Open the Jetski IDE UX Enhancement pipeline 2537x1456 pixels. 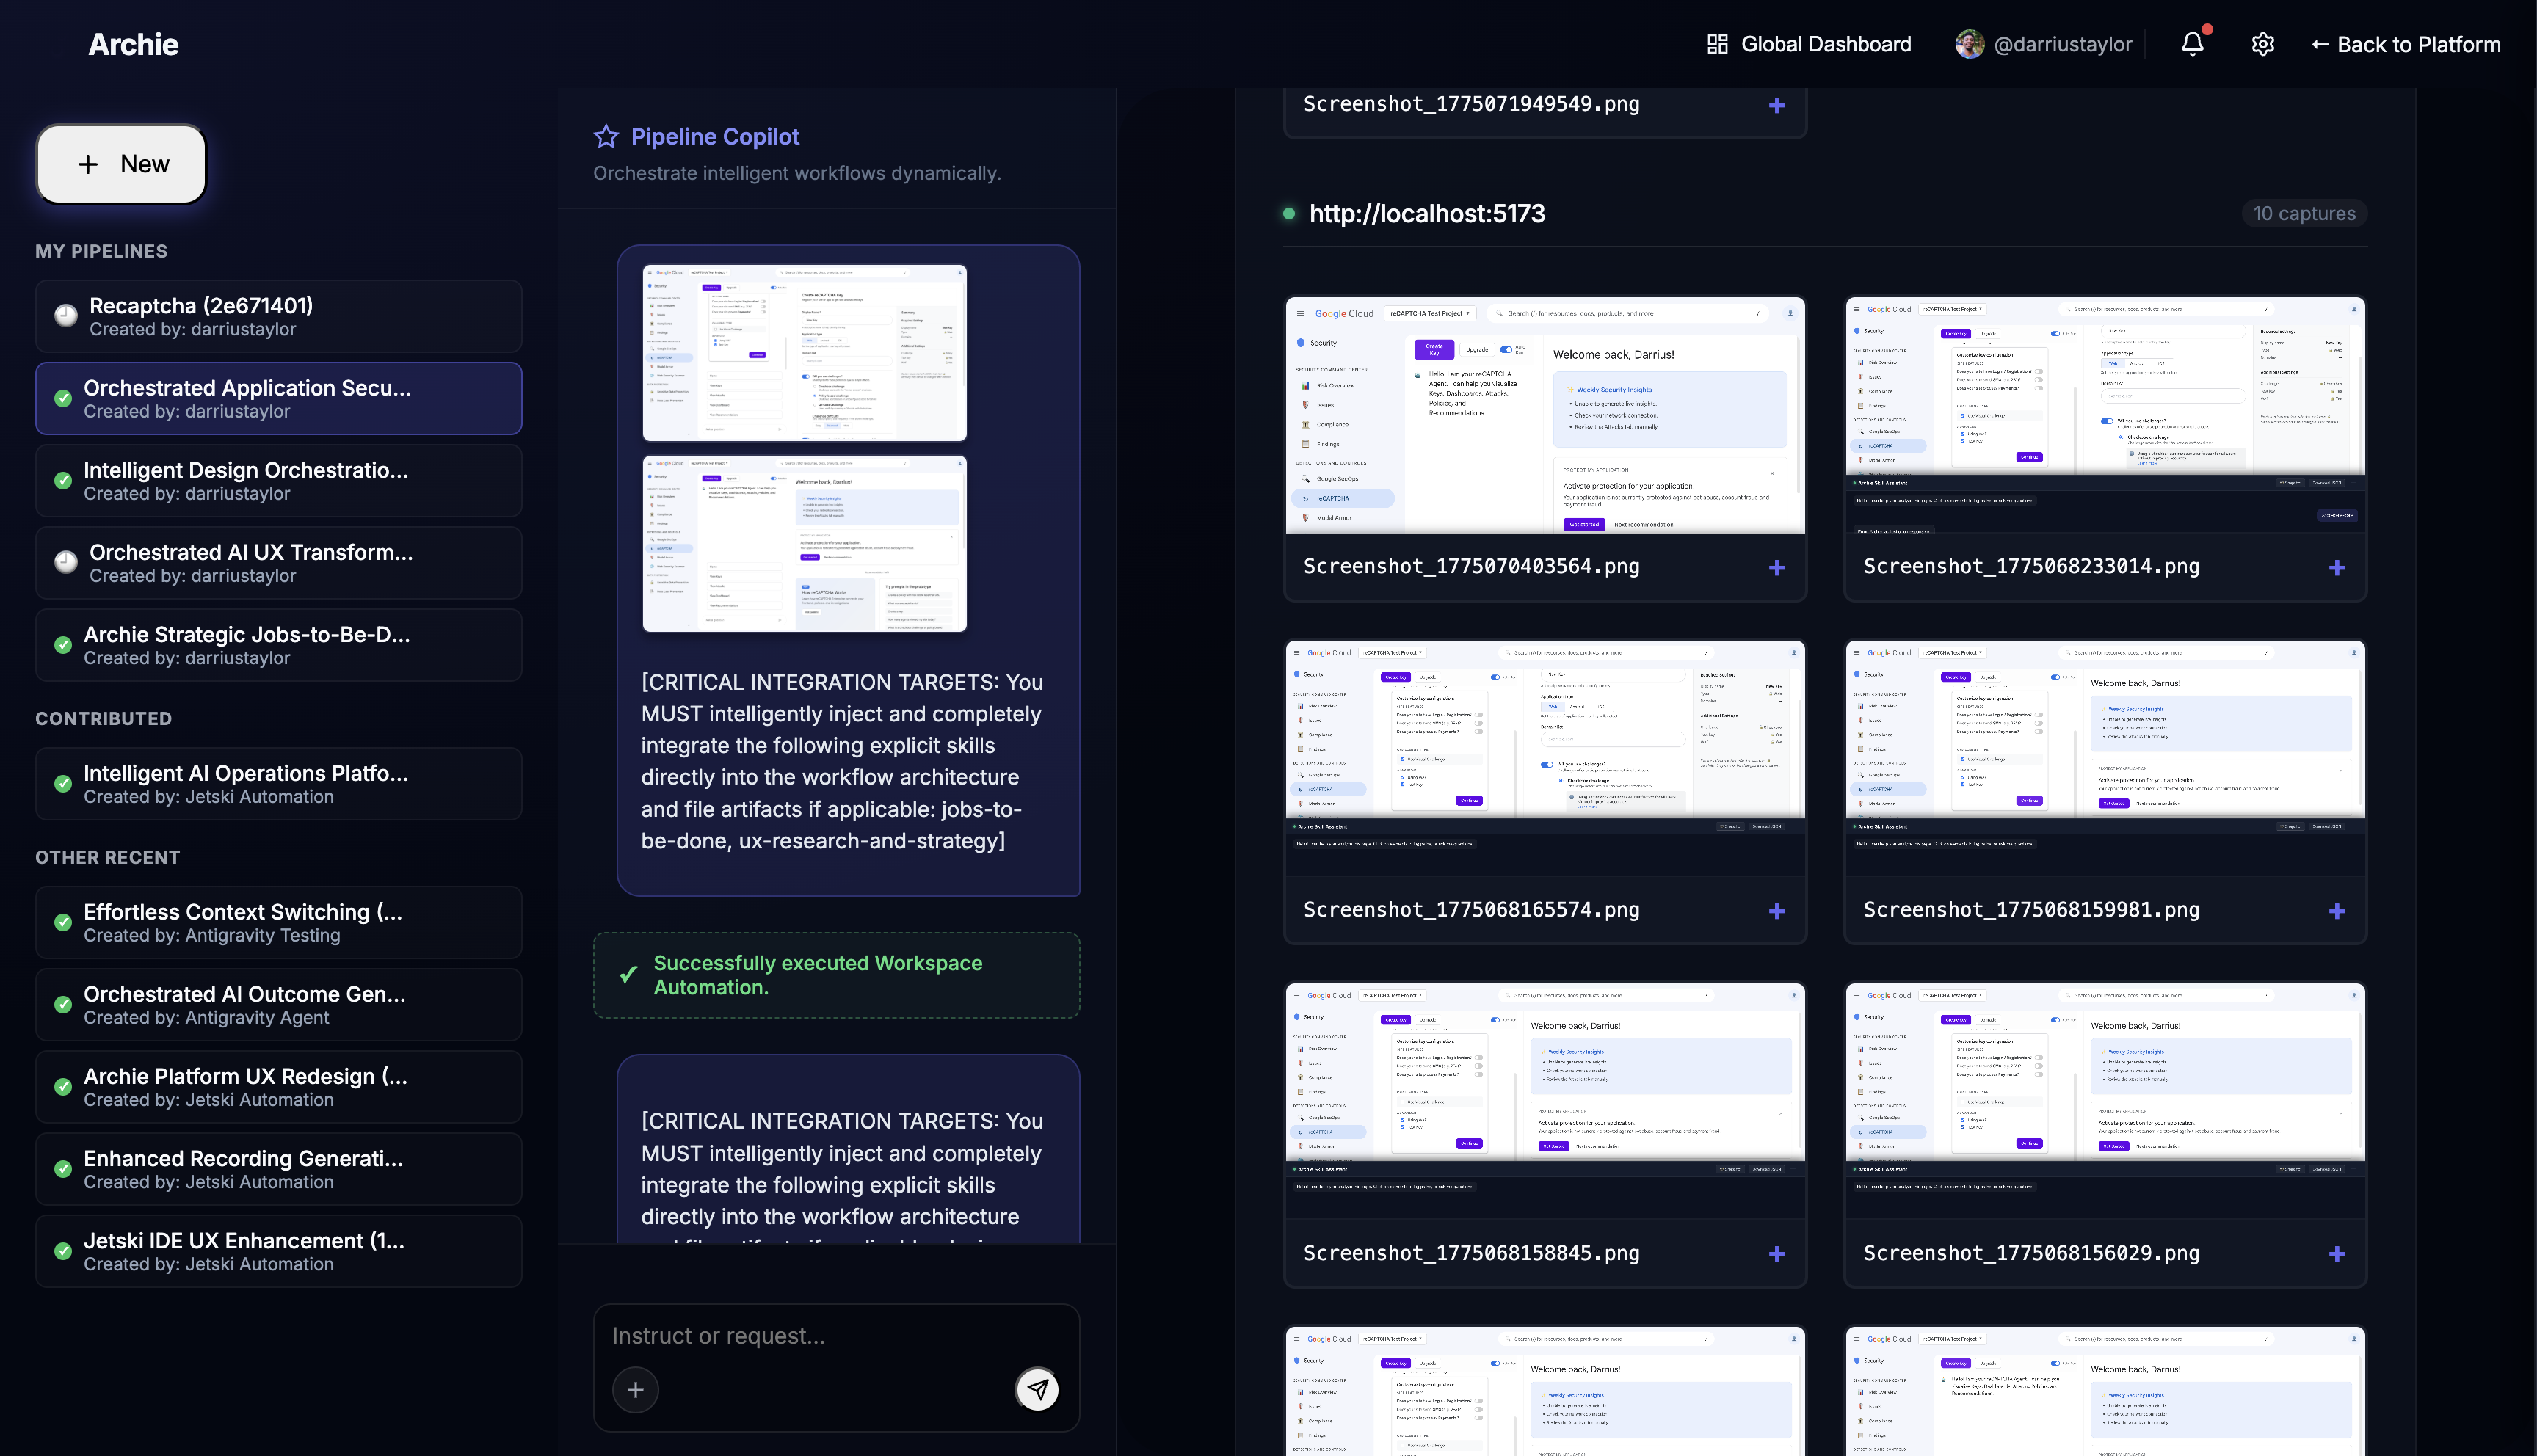tap(279, 1251)
